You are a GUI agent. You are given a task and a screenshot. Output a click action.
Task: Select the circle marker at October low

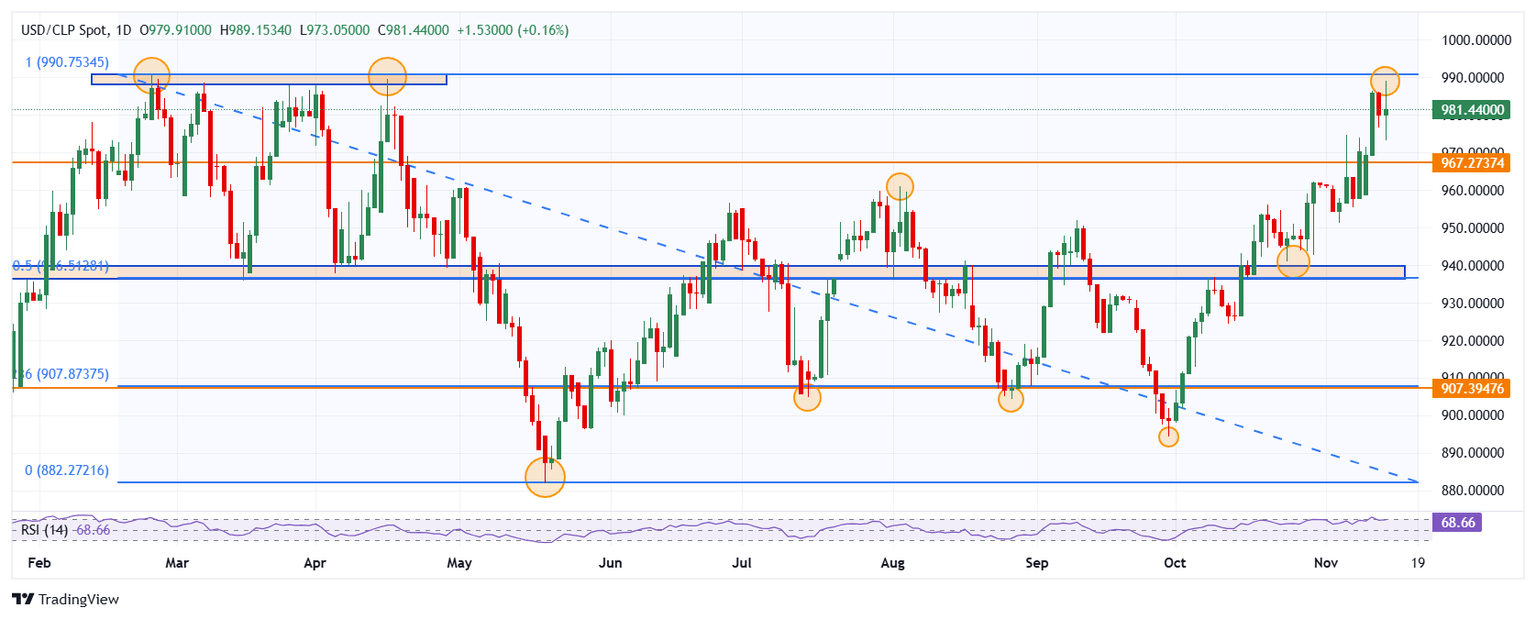pos(1167,436)
